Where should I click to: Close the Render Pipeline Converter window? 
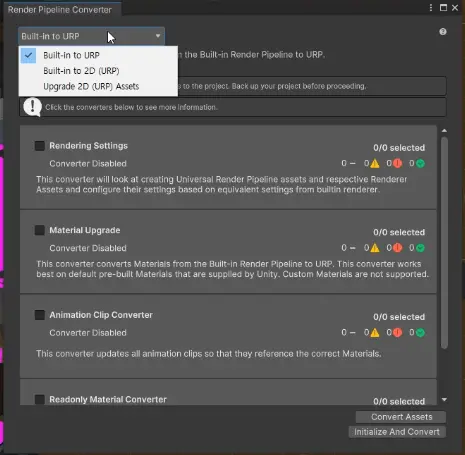click(455, 8)
